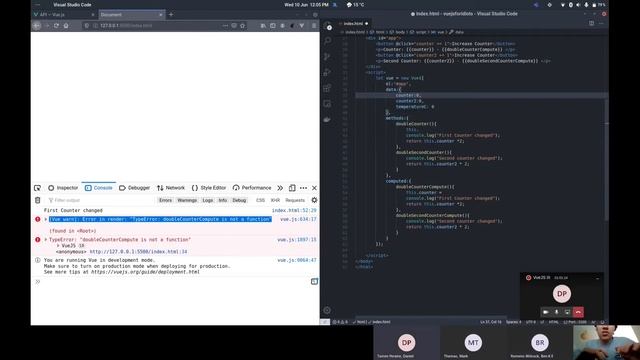Toggle the console multi-line editor mode icon

point(314,281)
